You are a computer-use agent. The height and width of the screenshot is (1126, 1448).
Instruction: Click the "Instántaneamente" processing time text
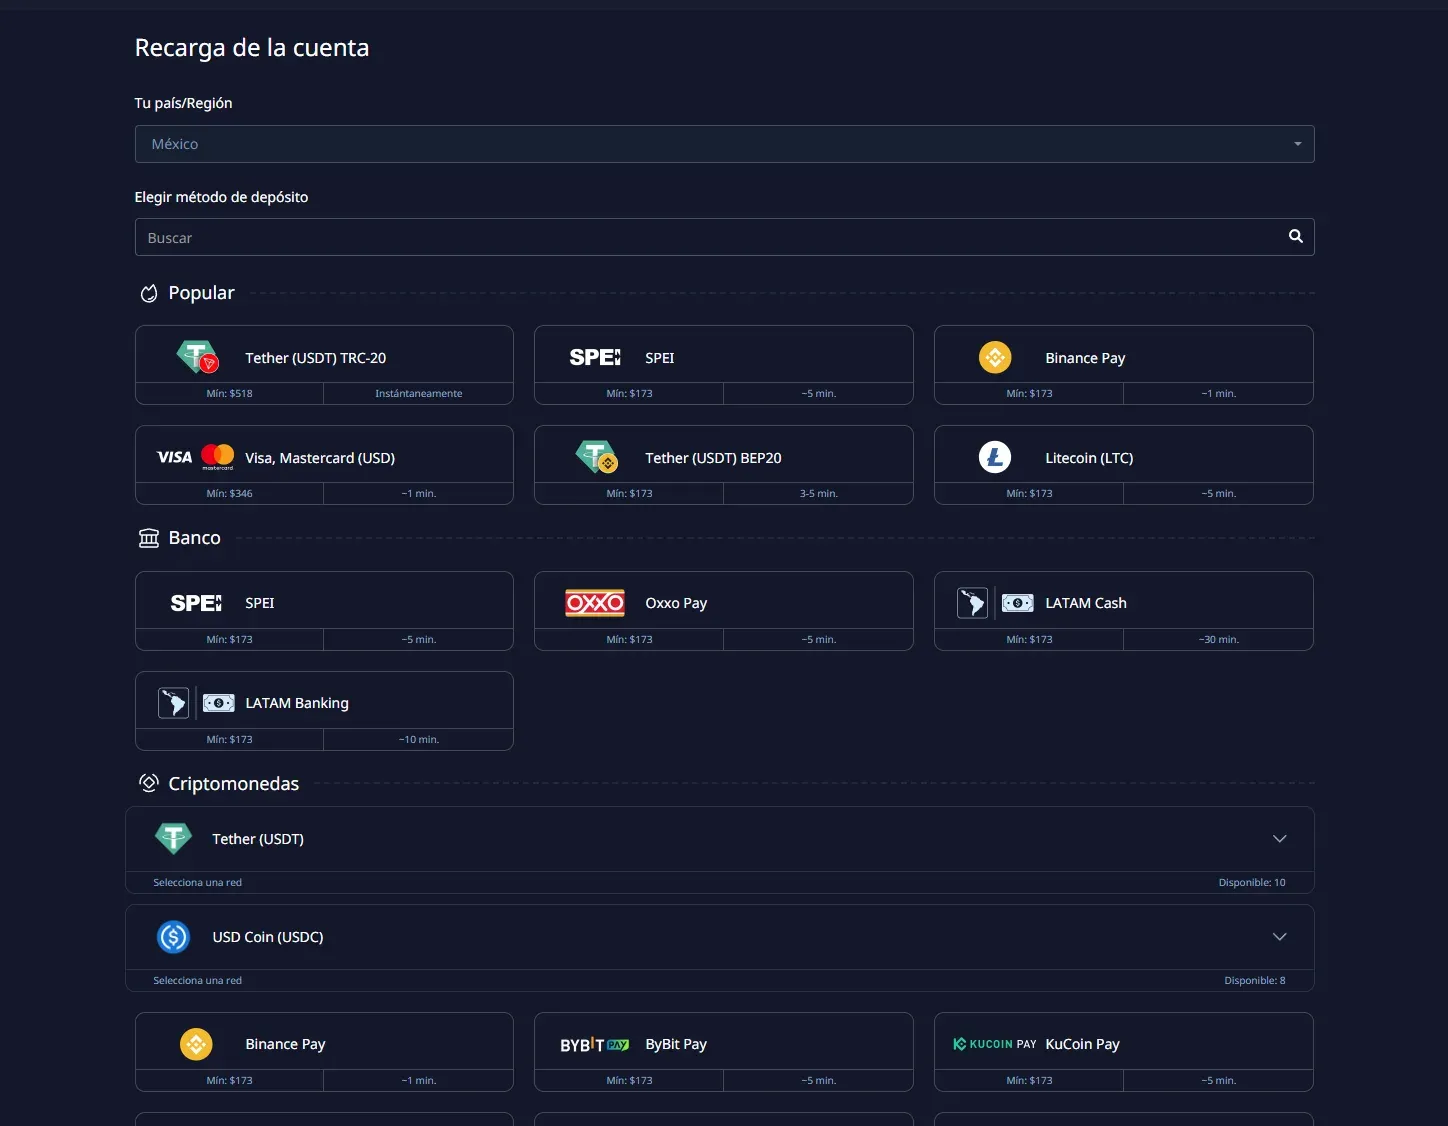point(419,393)
